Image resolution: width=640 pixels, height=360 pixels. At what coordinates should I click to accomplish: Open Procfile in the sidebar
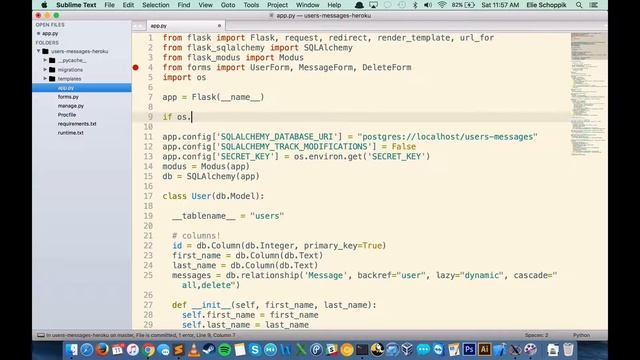[x=67, y=115]
